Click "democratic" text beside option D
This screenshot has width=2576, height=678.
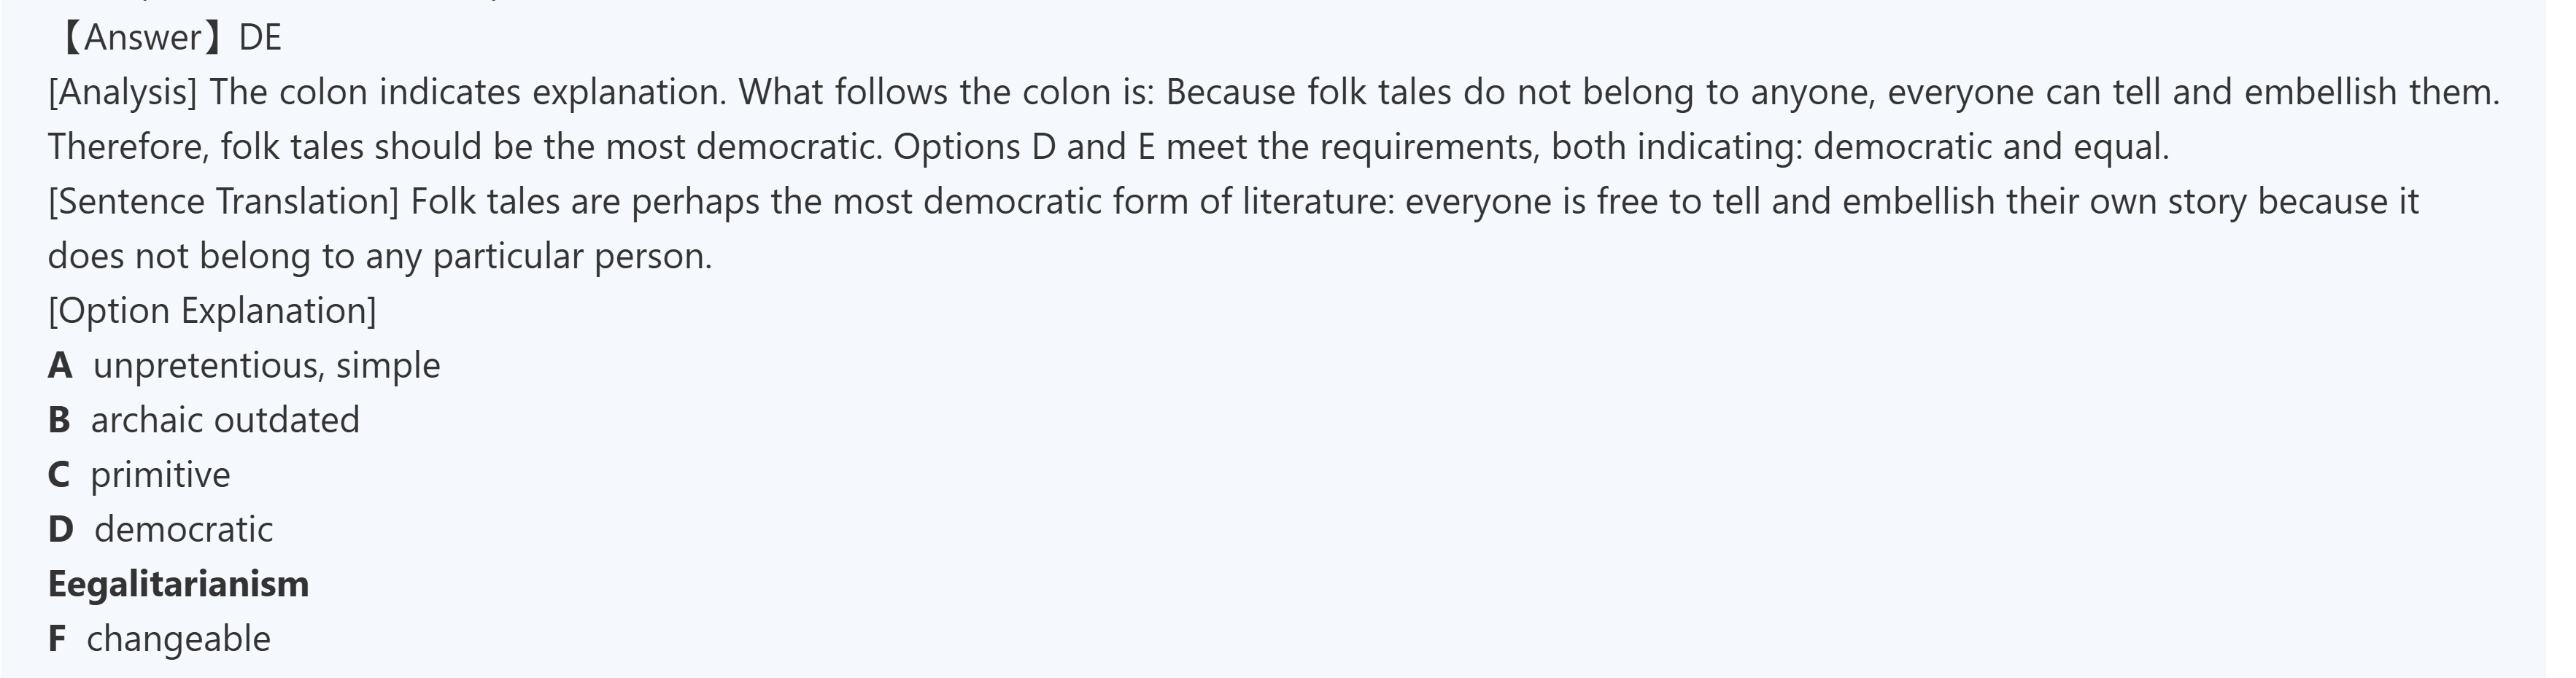183,529
